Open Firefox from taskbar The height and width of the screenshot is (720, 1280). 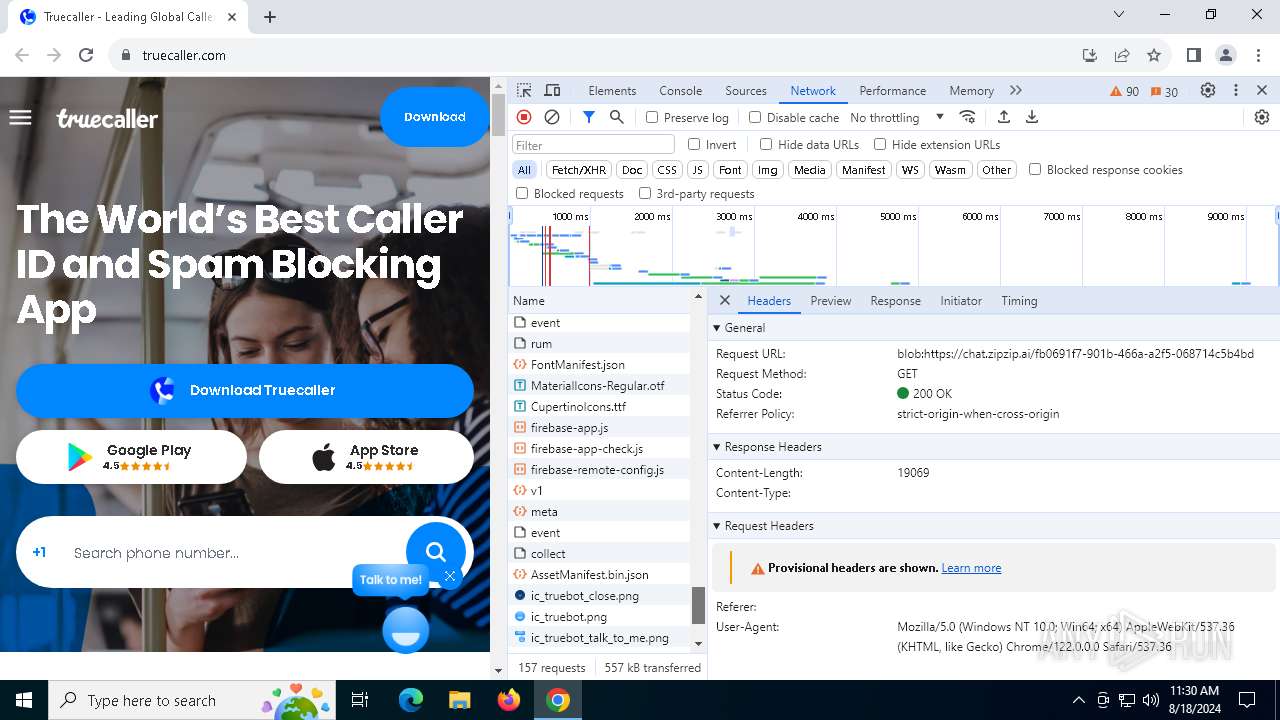coord(508,700)
